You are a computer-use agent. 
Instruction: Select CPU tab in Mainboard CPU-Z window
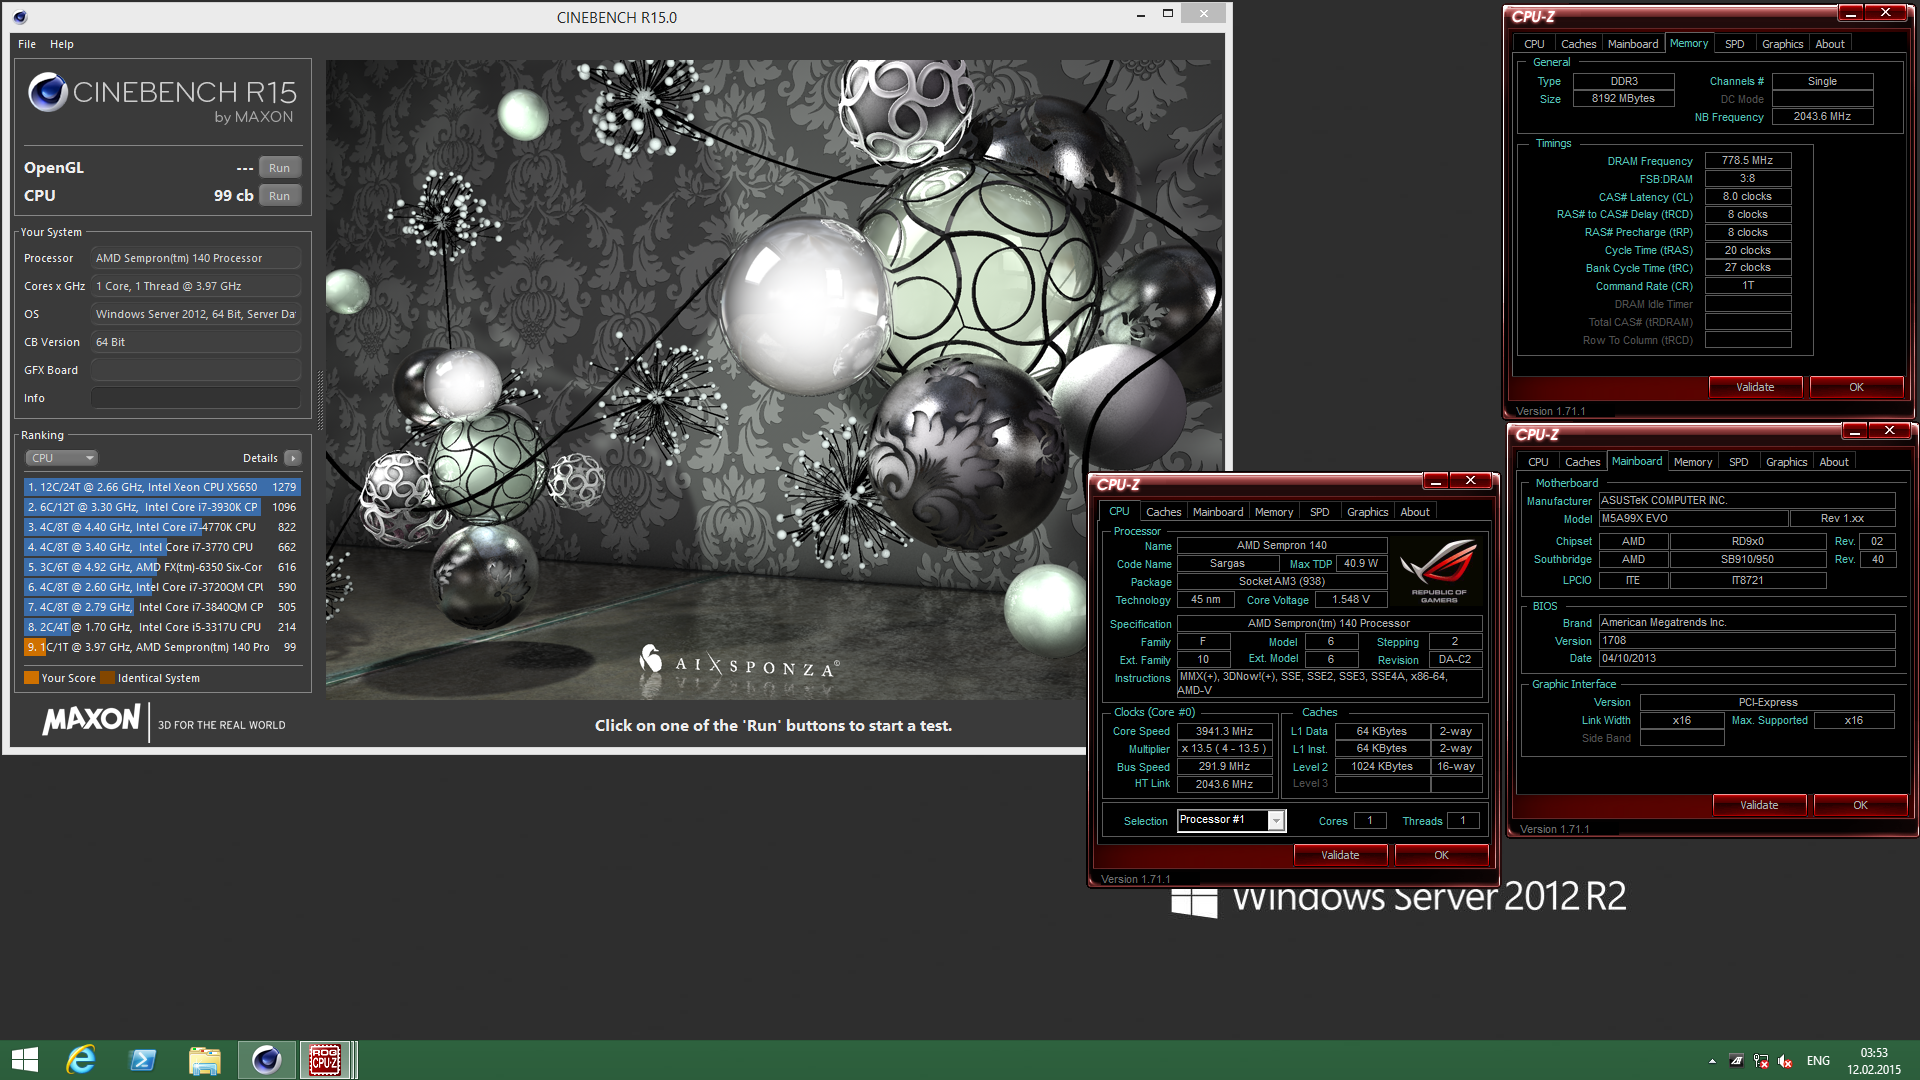click(x=1538, y=462)
